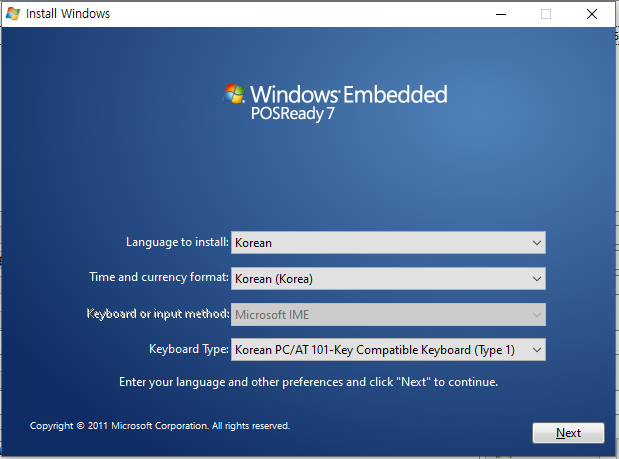This screenshot has height=459, width=619.
Task: Click the 'Language to install:' label
Action: pos(177,242)
